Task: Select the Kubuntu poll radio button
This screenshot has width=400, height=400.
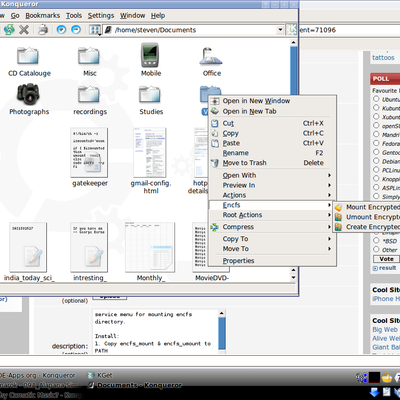Action: pos(376,108)
